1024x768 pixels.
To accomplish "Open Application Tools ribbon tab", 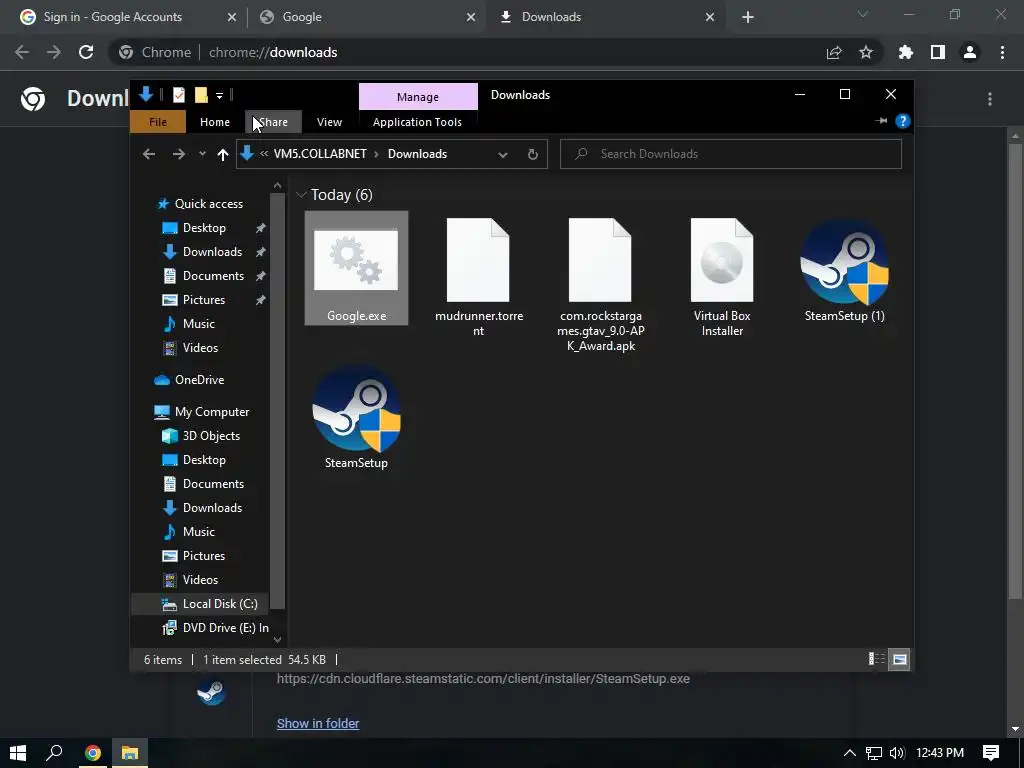I will pos(417,122).
